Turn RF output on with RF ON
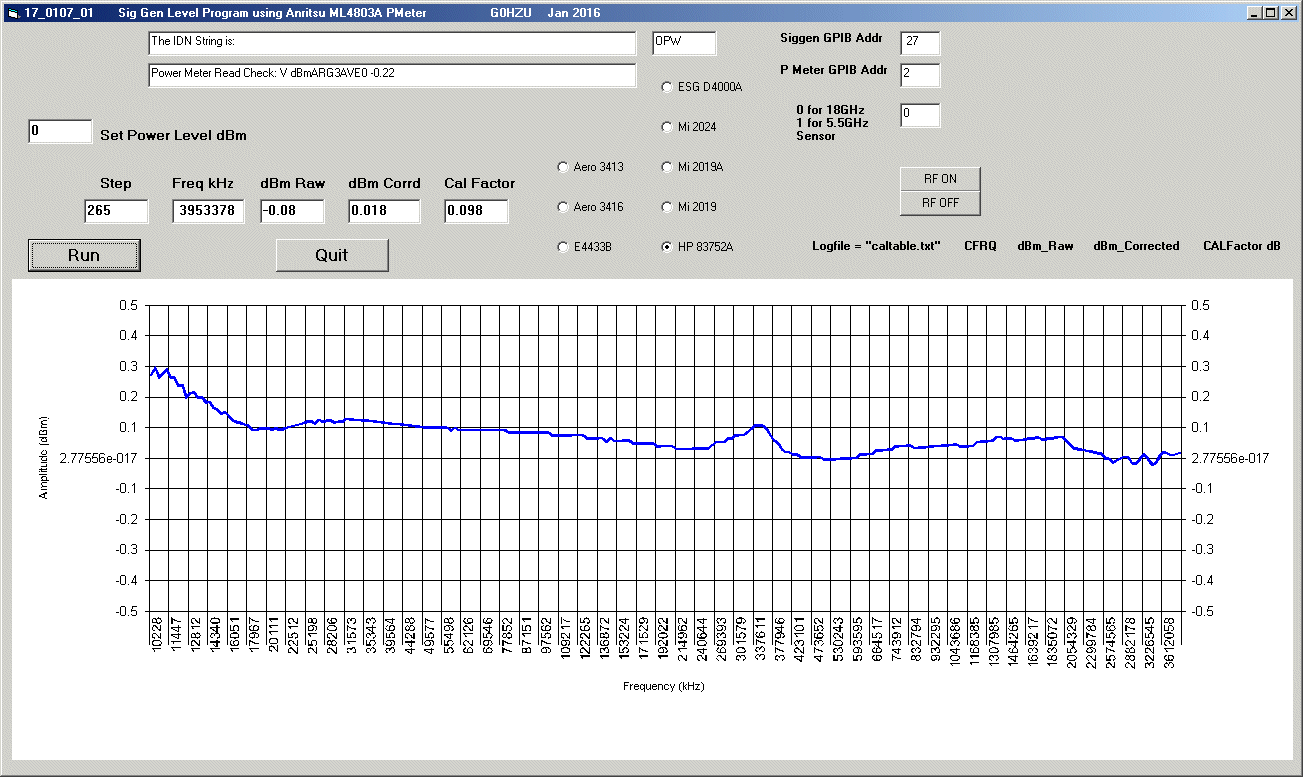1303x777 pixels. [940, 179]
